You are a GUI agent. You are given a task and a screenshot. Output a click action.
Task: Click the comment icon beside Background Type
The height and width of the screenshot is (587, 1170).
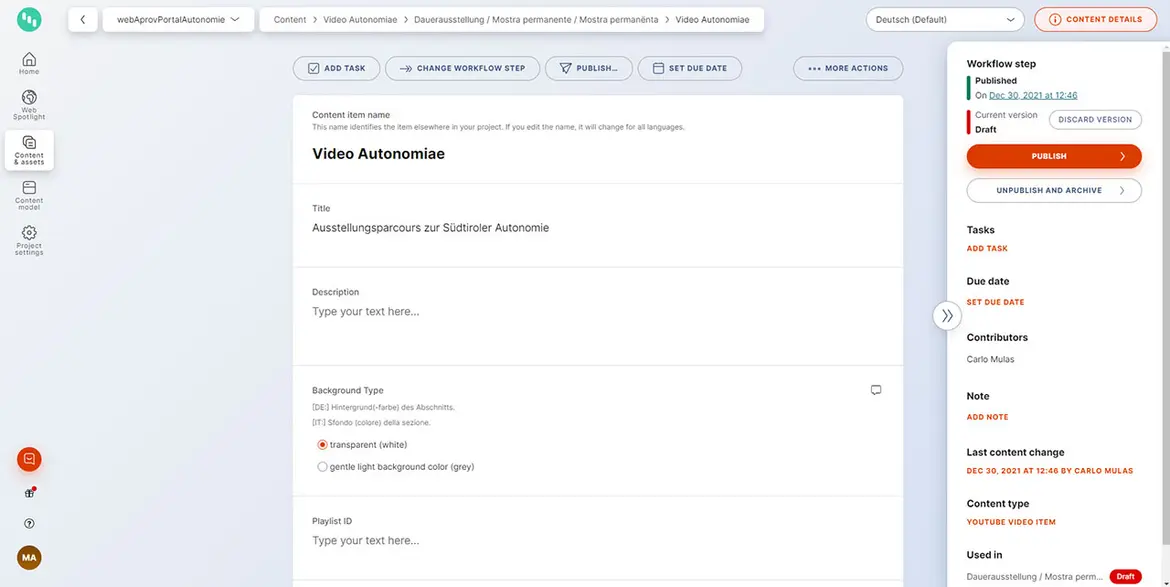click(876, 390)
